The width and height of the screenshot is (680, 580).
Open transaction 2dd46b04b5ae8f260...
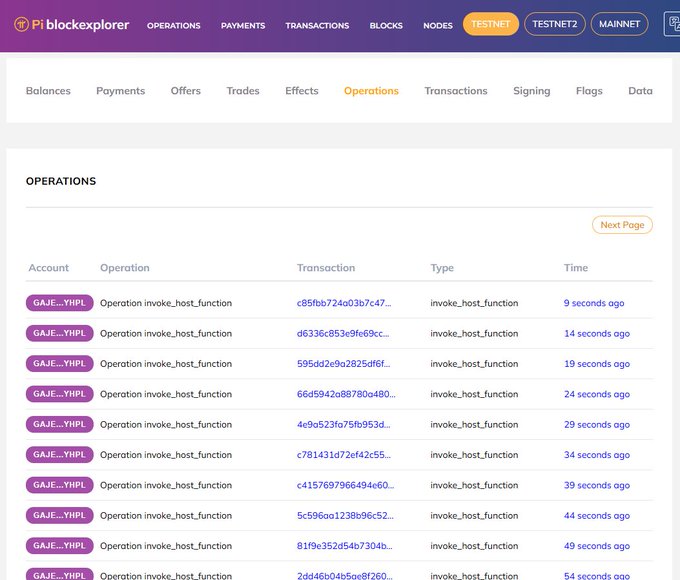[344, 576]
